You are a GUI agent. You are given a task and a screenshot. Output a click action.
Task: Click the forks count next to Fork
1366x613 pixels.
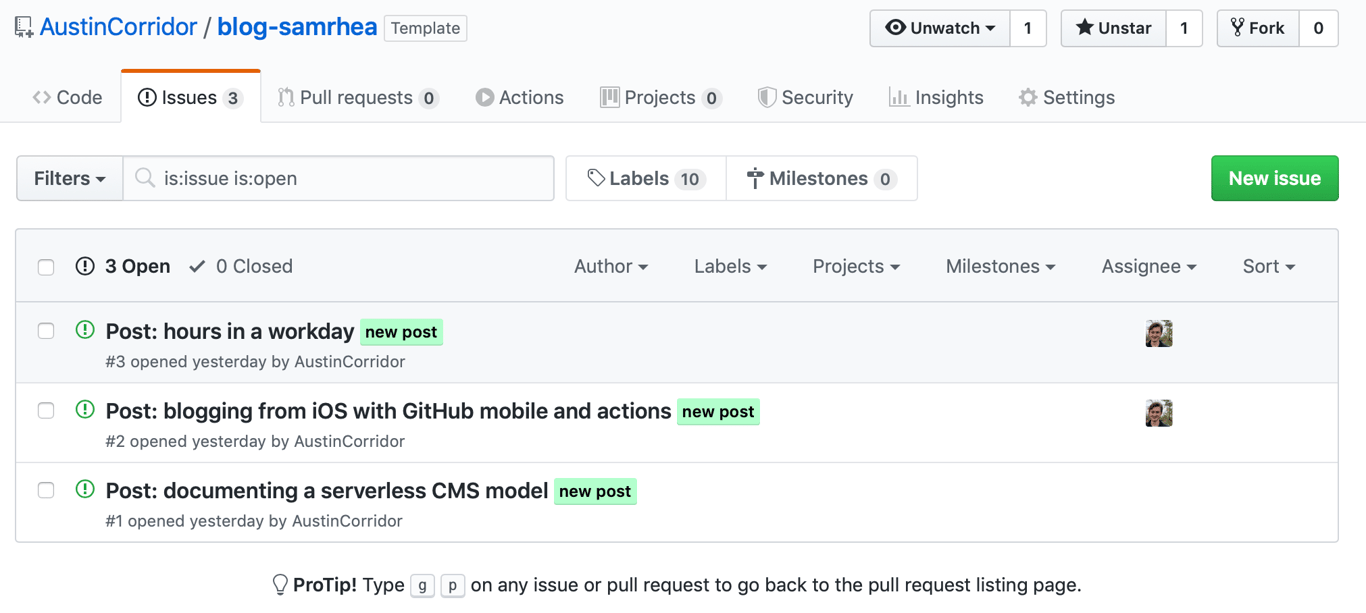(1318, 28)
